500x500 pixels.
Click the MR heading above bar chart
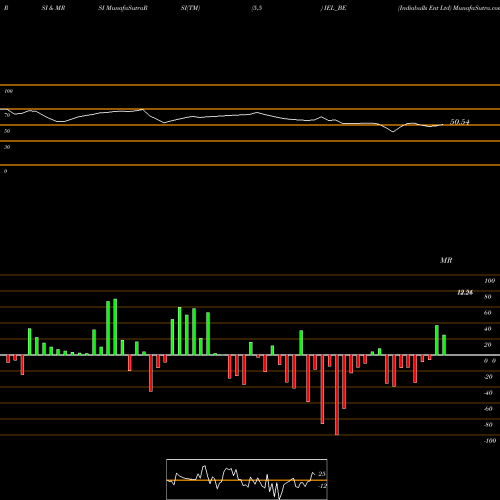point(446,260)
